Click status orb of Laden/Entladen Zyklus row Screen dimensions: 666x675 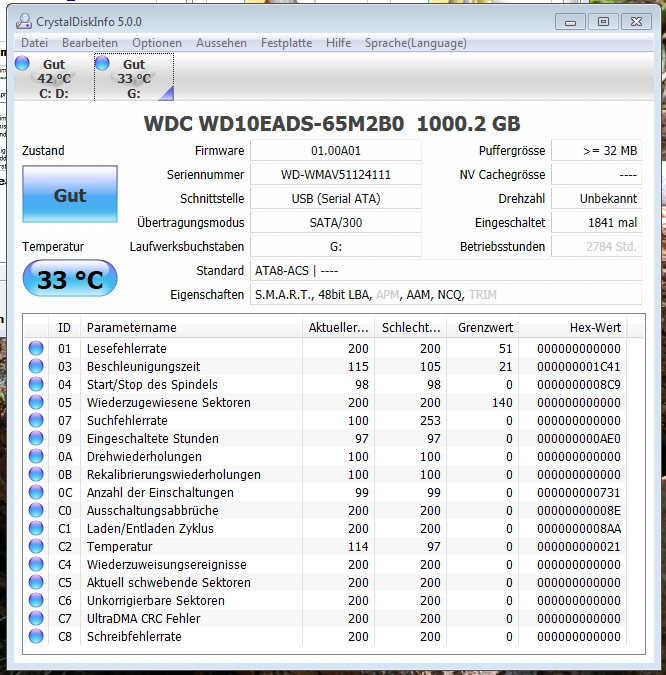pos(36,528)
